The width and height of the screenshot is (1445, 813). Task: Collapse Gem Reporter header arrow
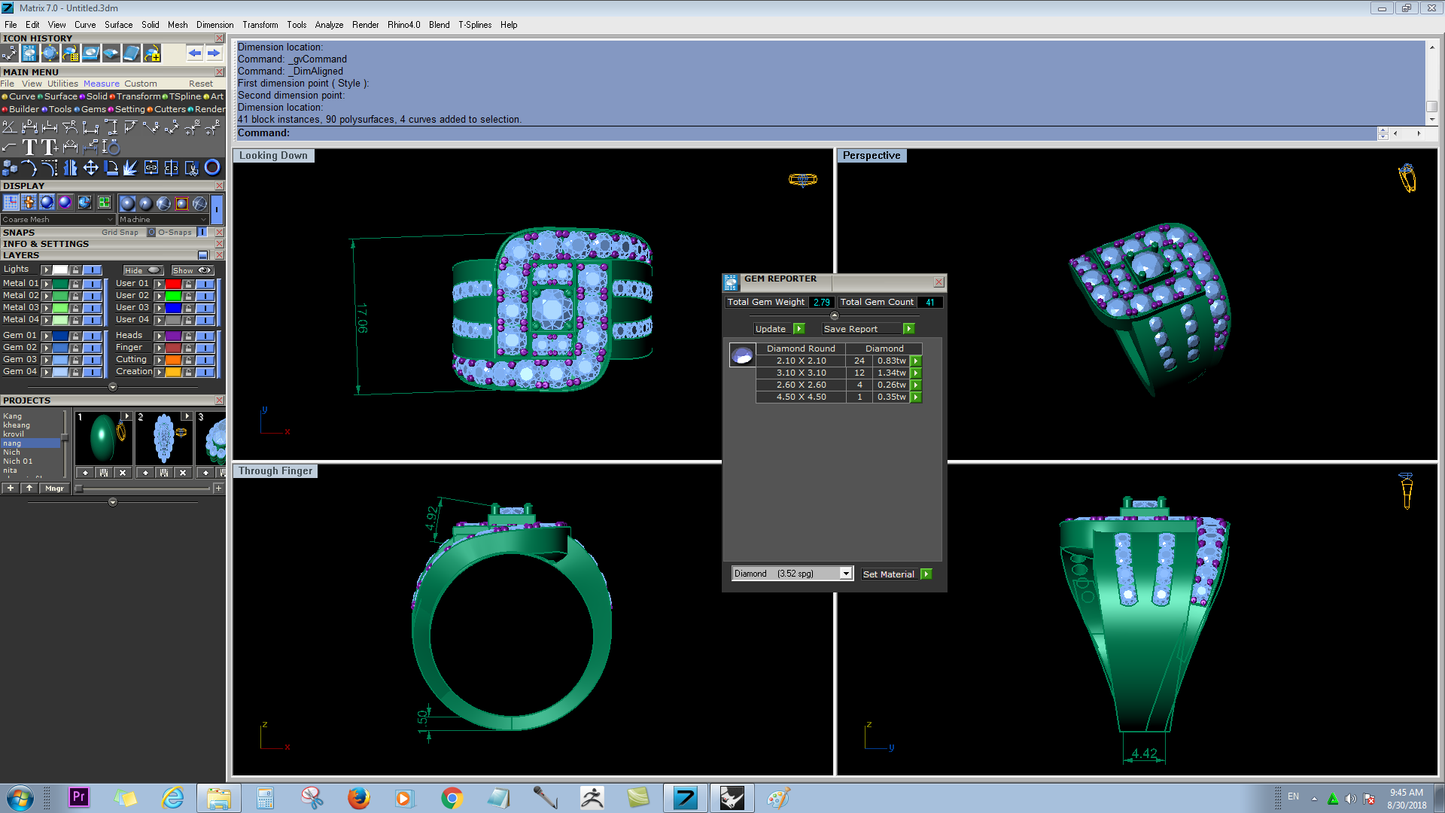(834, 316)
